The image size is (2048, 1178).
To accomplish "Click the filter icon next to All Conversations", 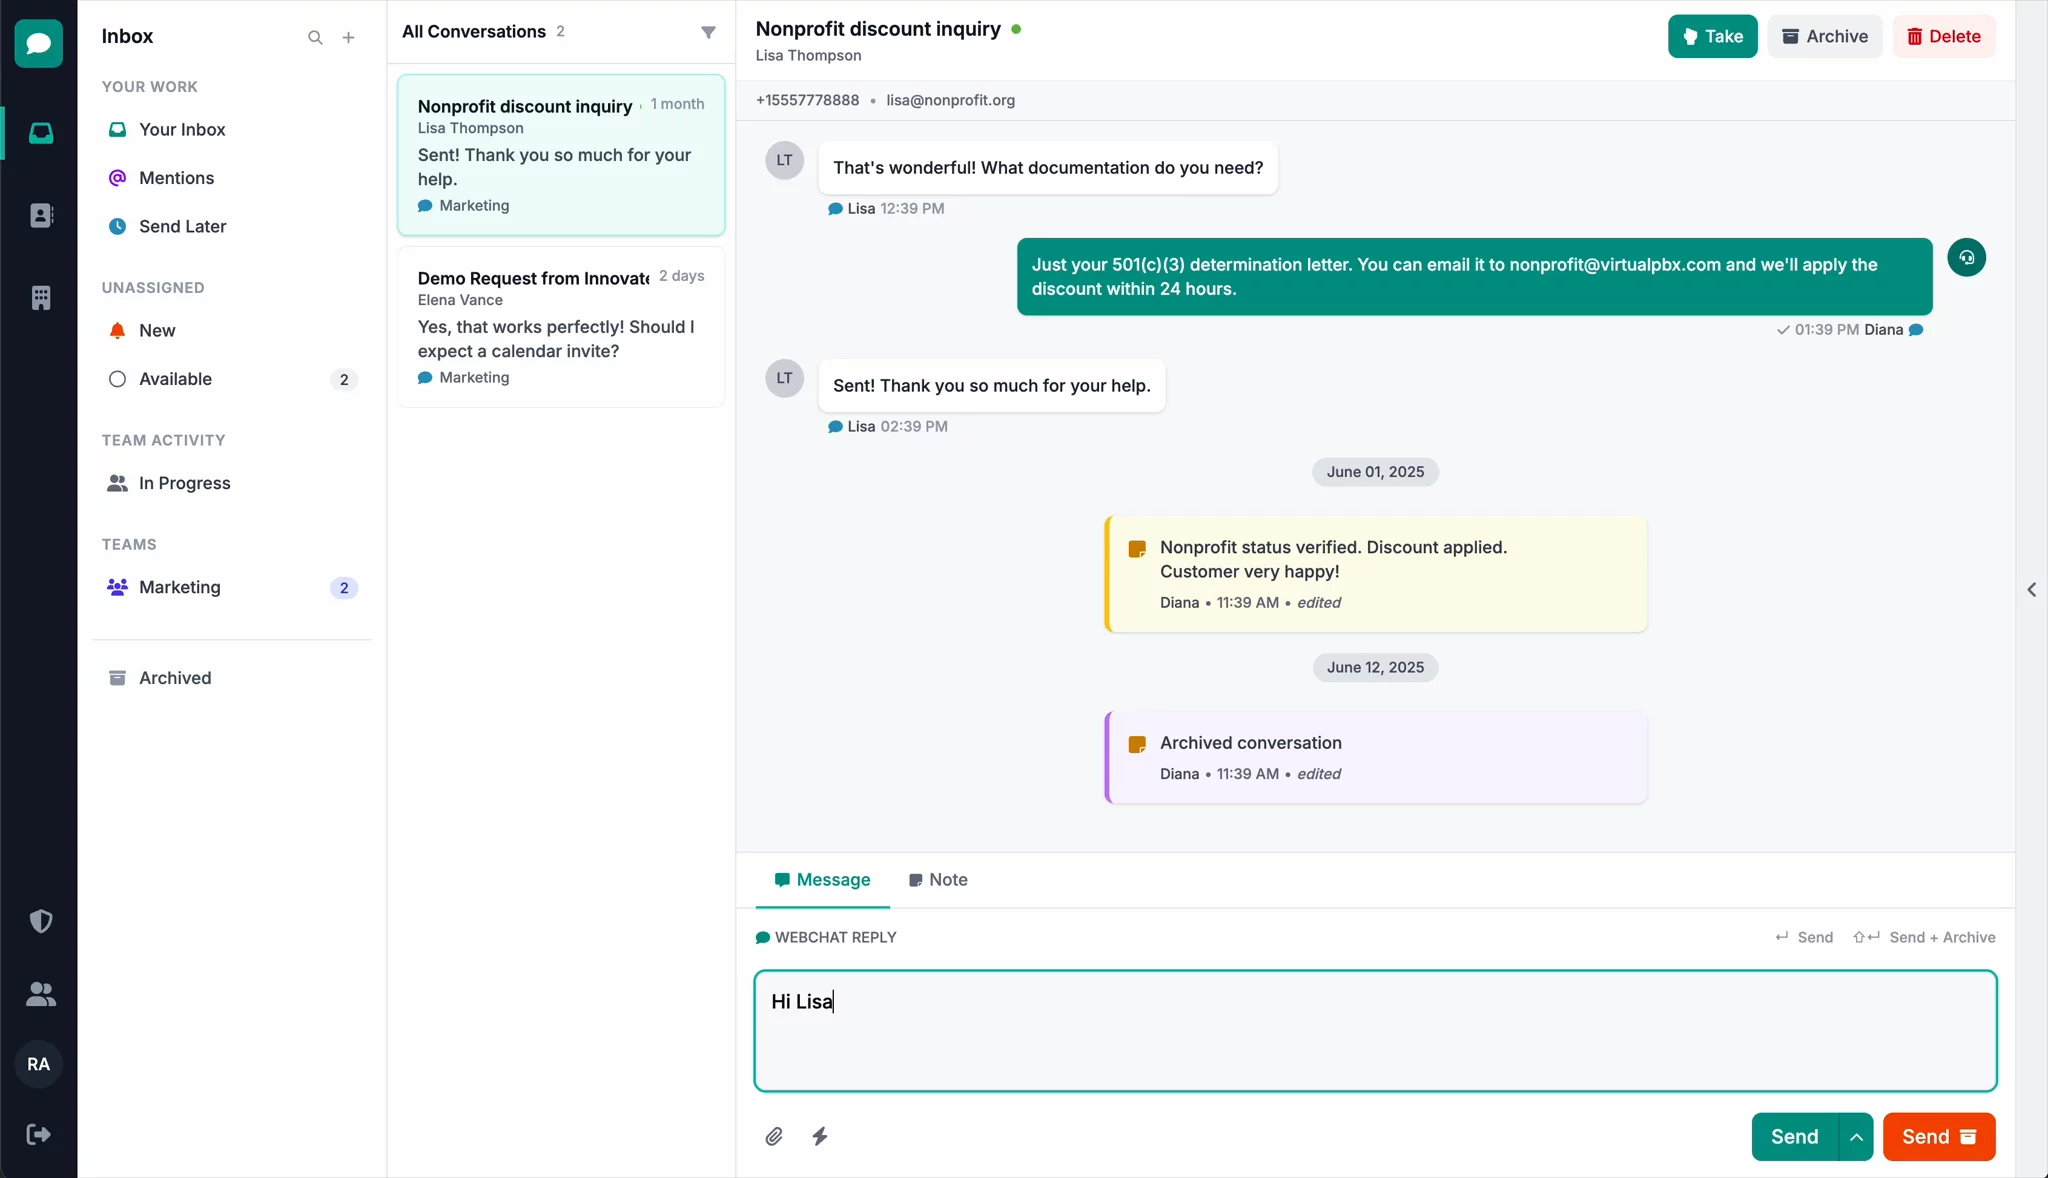I will [708, 32].
